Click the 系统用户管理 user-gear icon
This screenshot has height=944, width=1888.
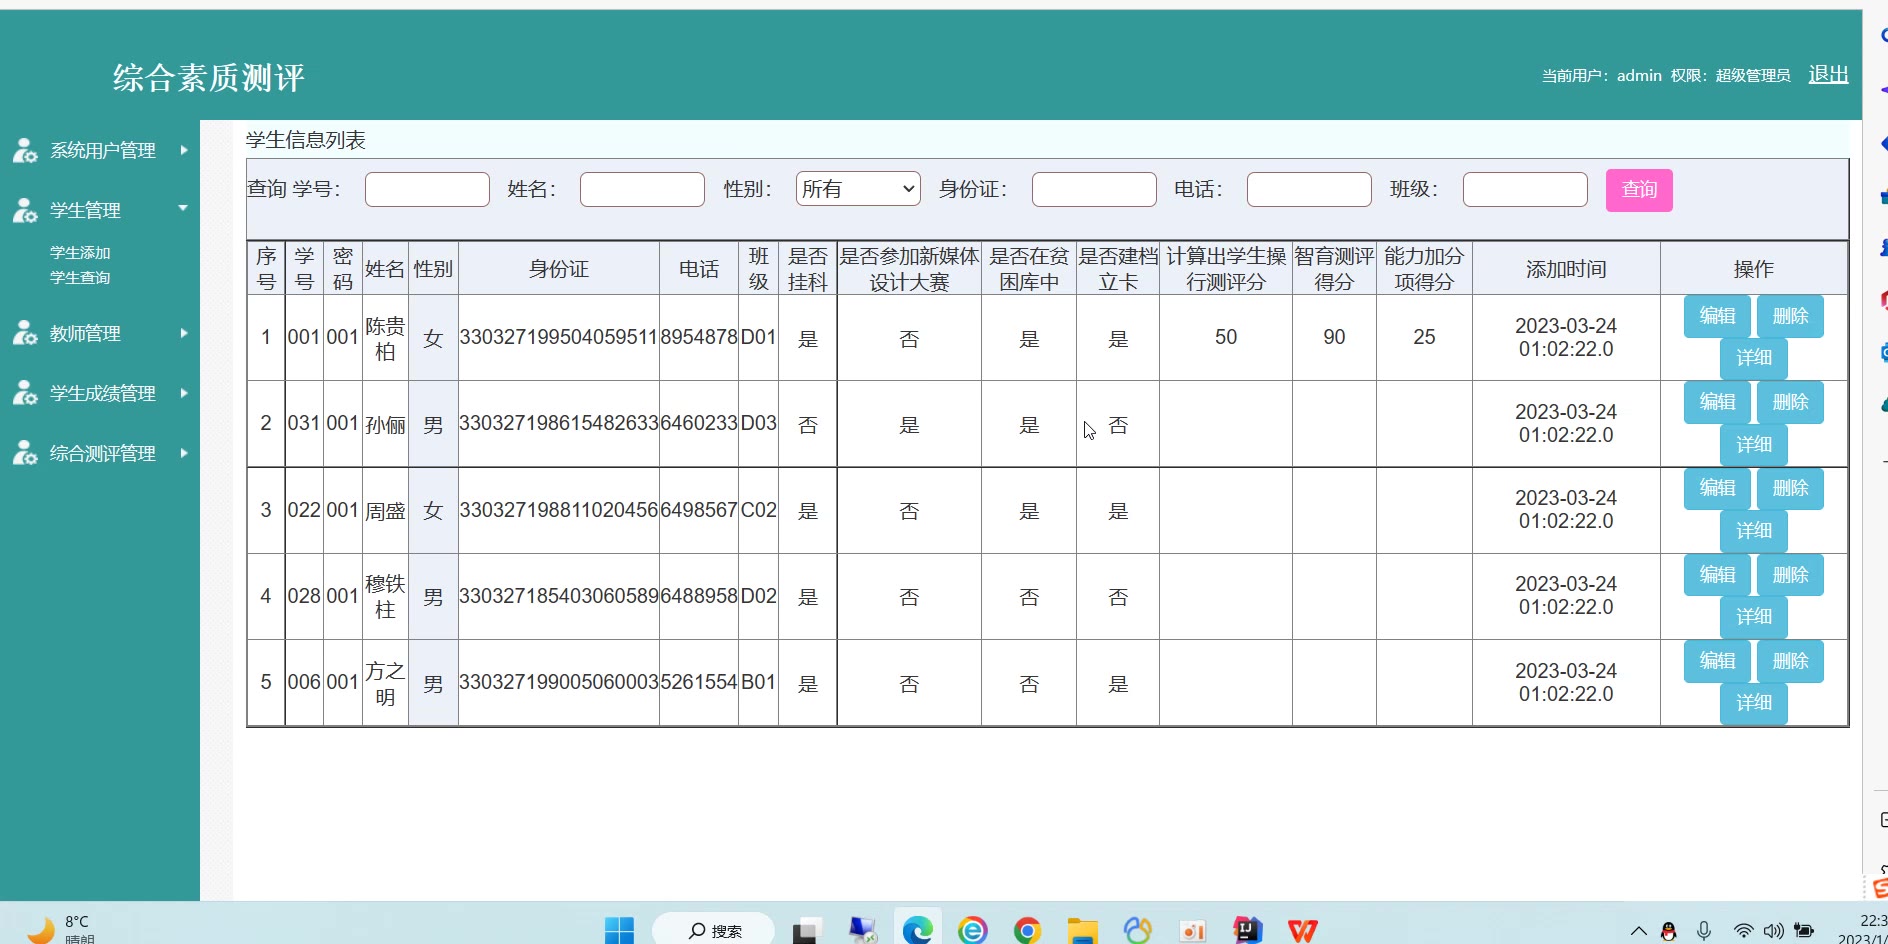pos(25,151)
